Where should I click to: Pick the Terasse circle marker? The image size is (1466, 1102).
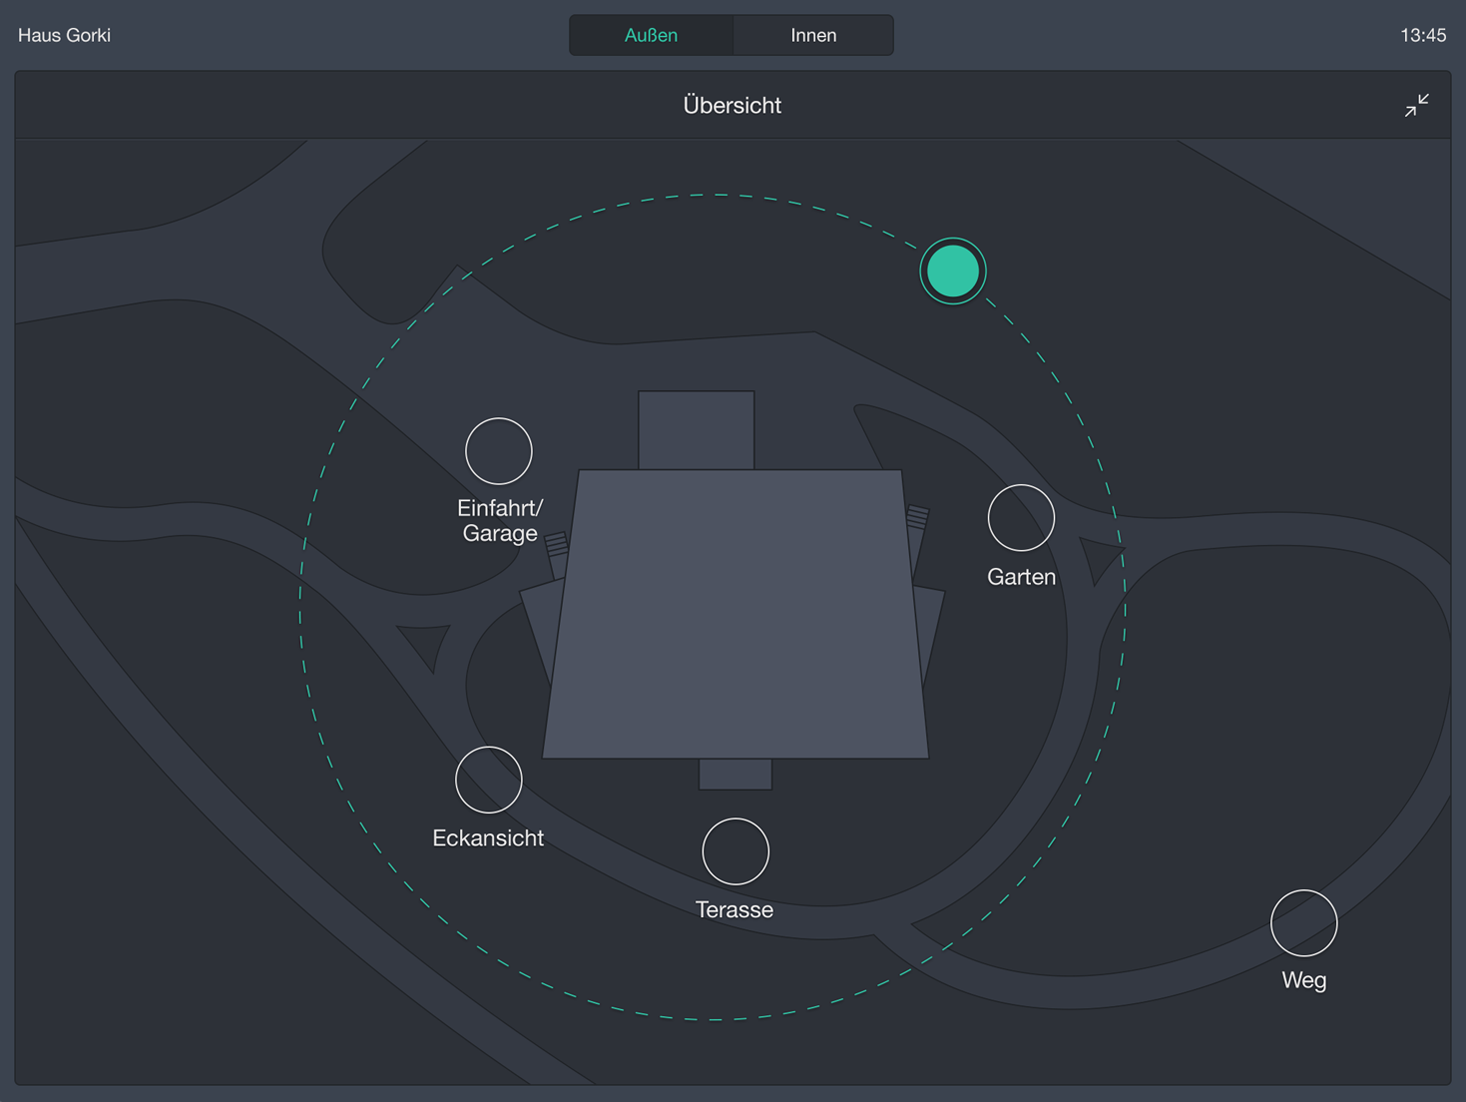pyautogui.click(x=736, y=852)
